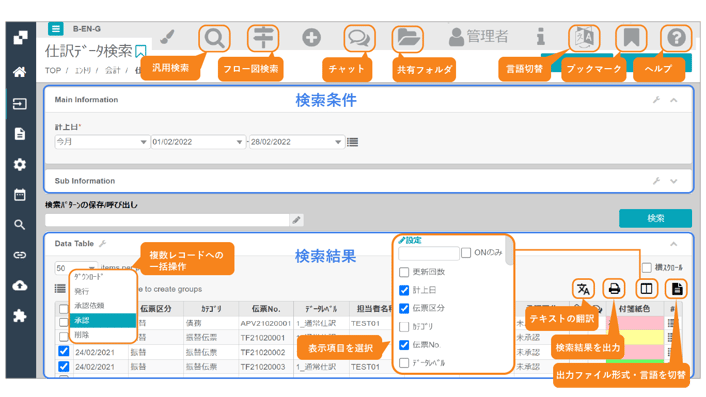
Task: Collapse the Data Table panel chevron
Action: coord(674,244)
